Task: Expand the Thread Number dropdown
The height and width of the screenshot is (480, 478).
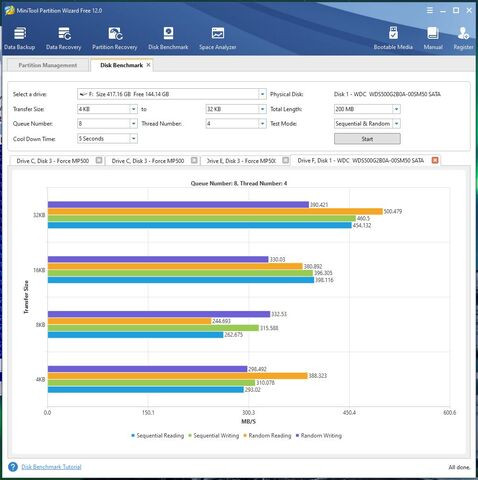Action: 262,124
